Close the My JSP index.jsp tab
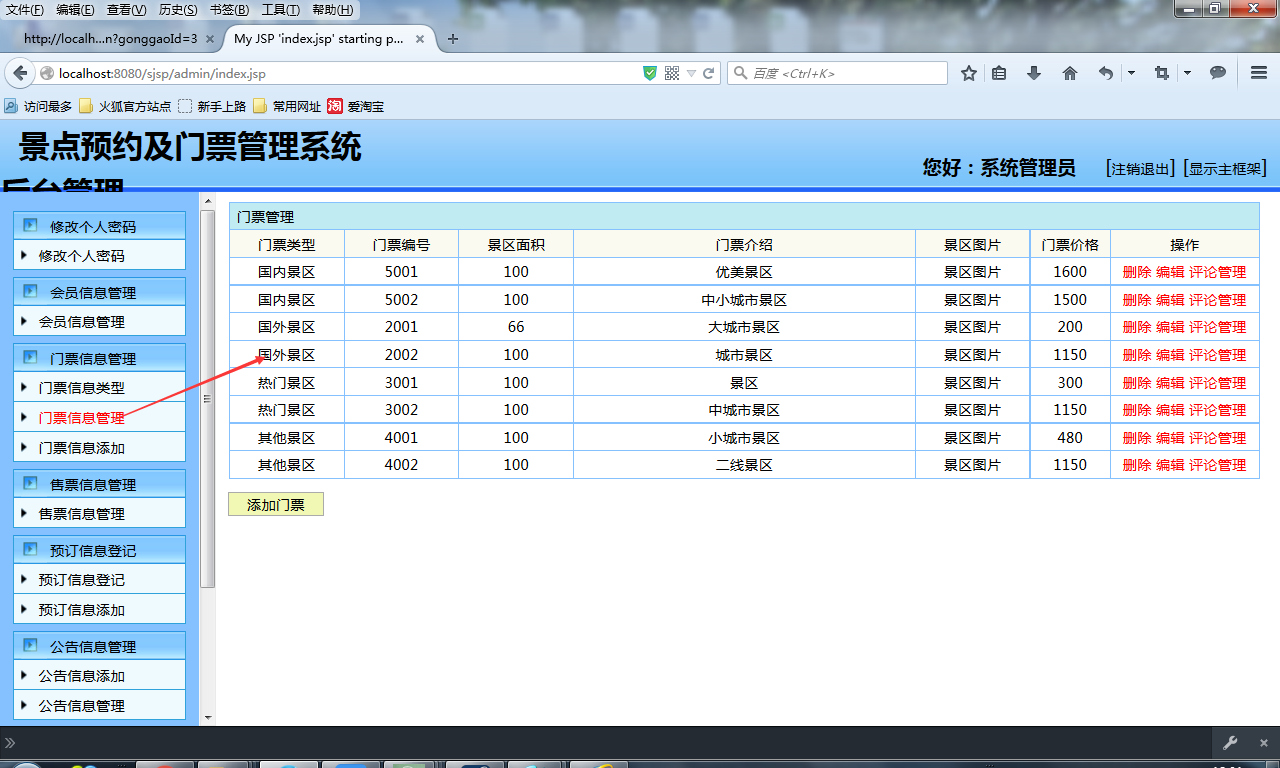1280x768 pixels. [x=420, y=39]
